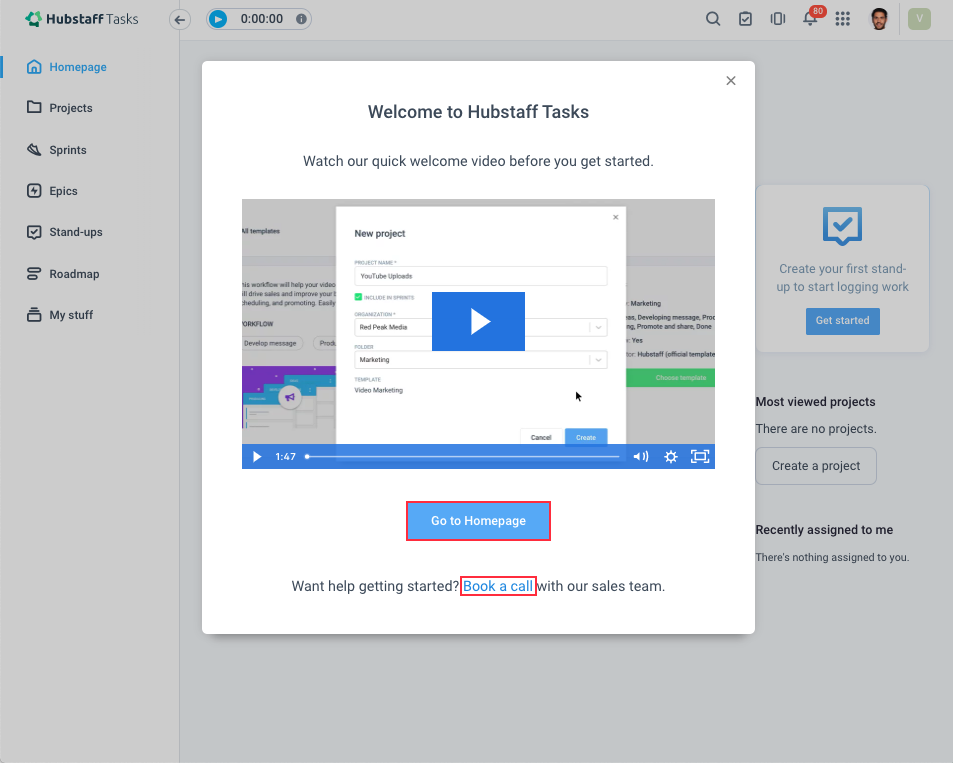Collapse the sidebar with back arrow
This screenshot has height=763, width=953.
pyautogui.click(x=179, y=19)
